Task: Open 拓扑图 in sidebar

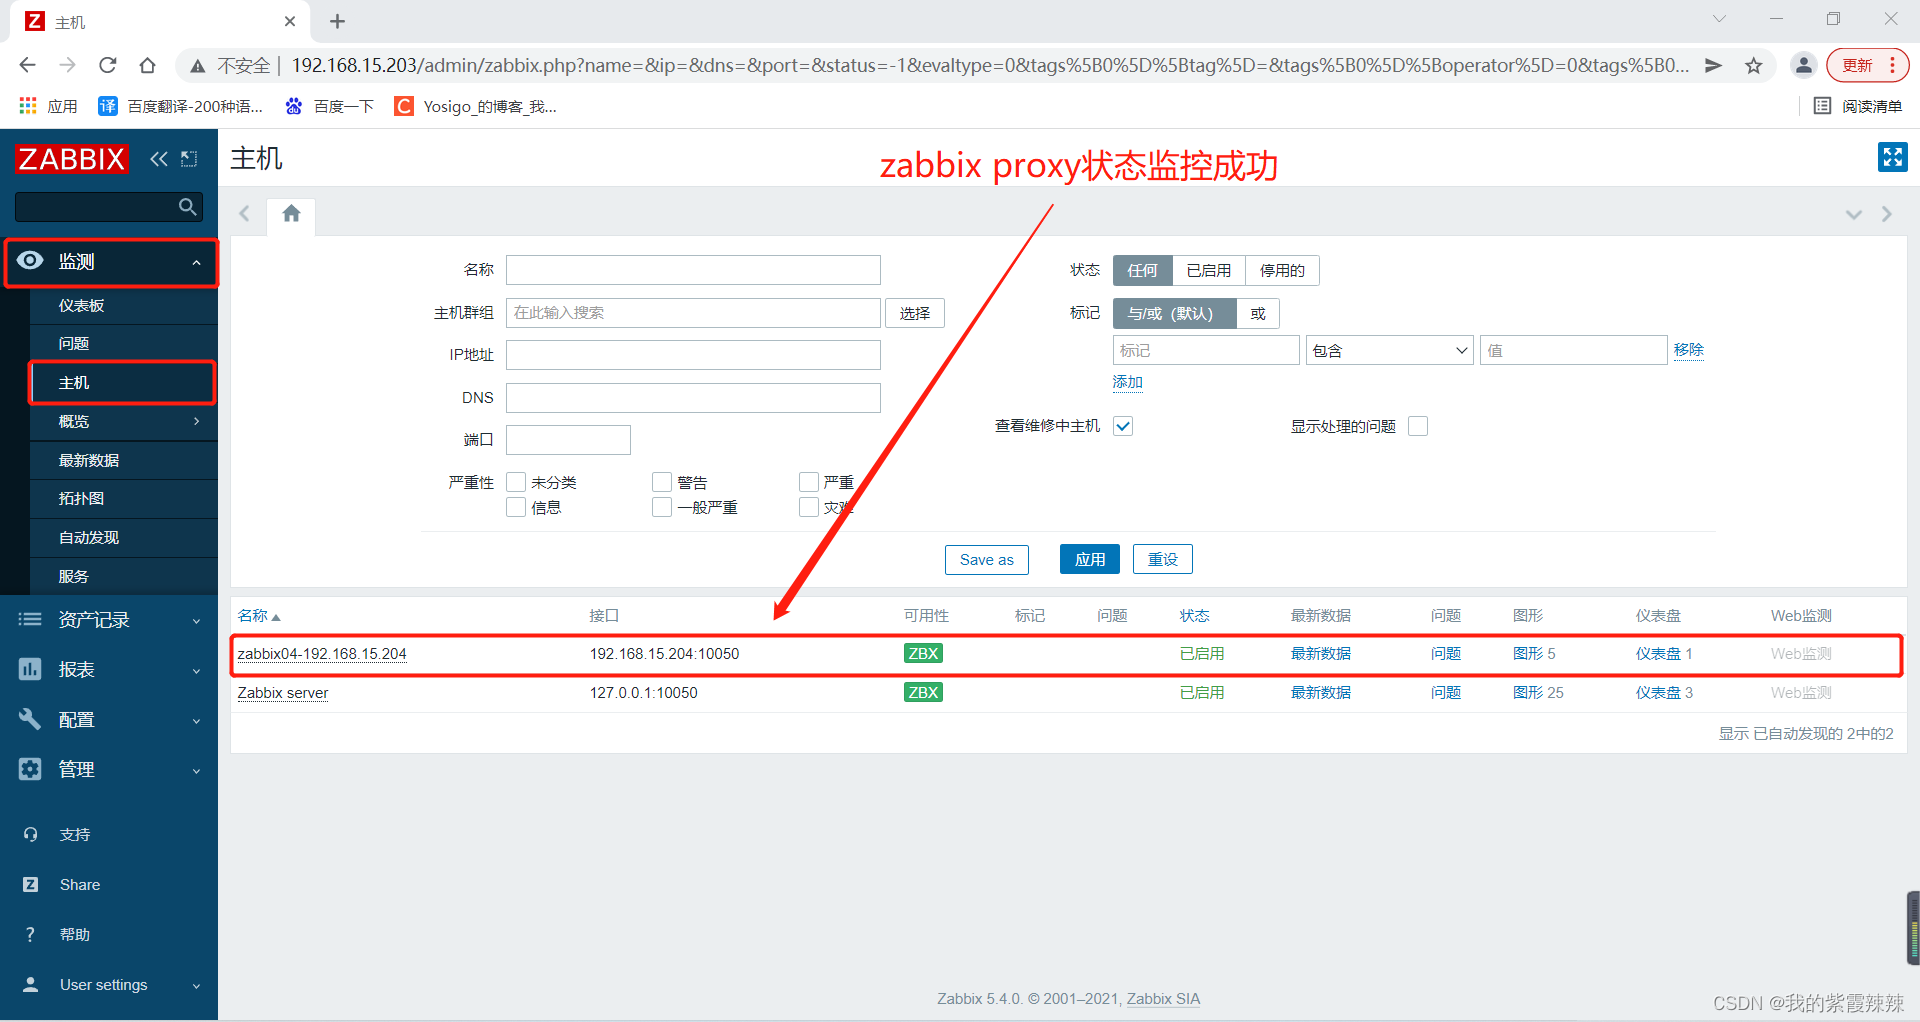Action: [123, 499]
